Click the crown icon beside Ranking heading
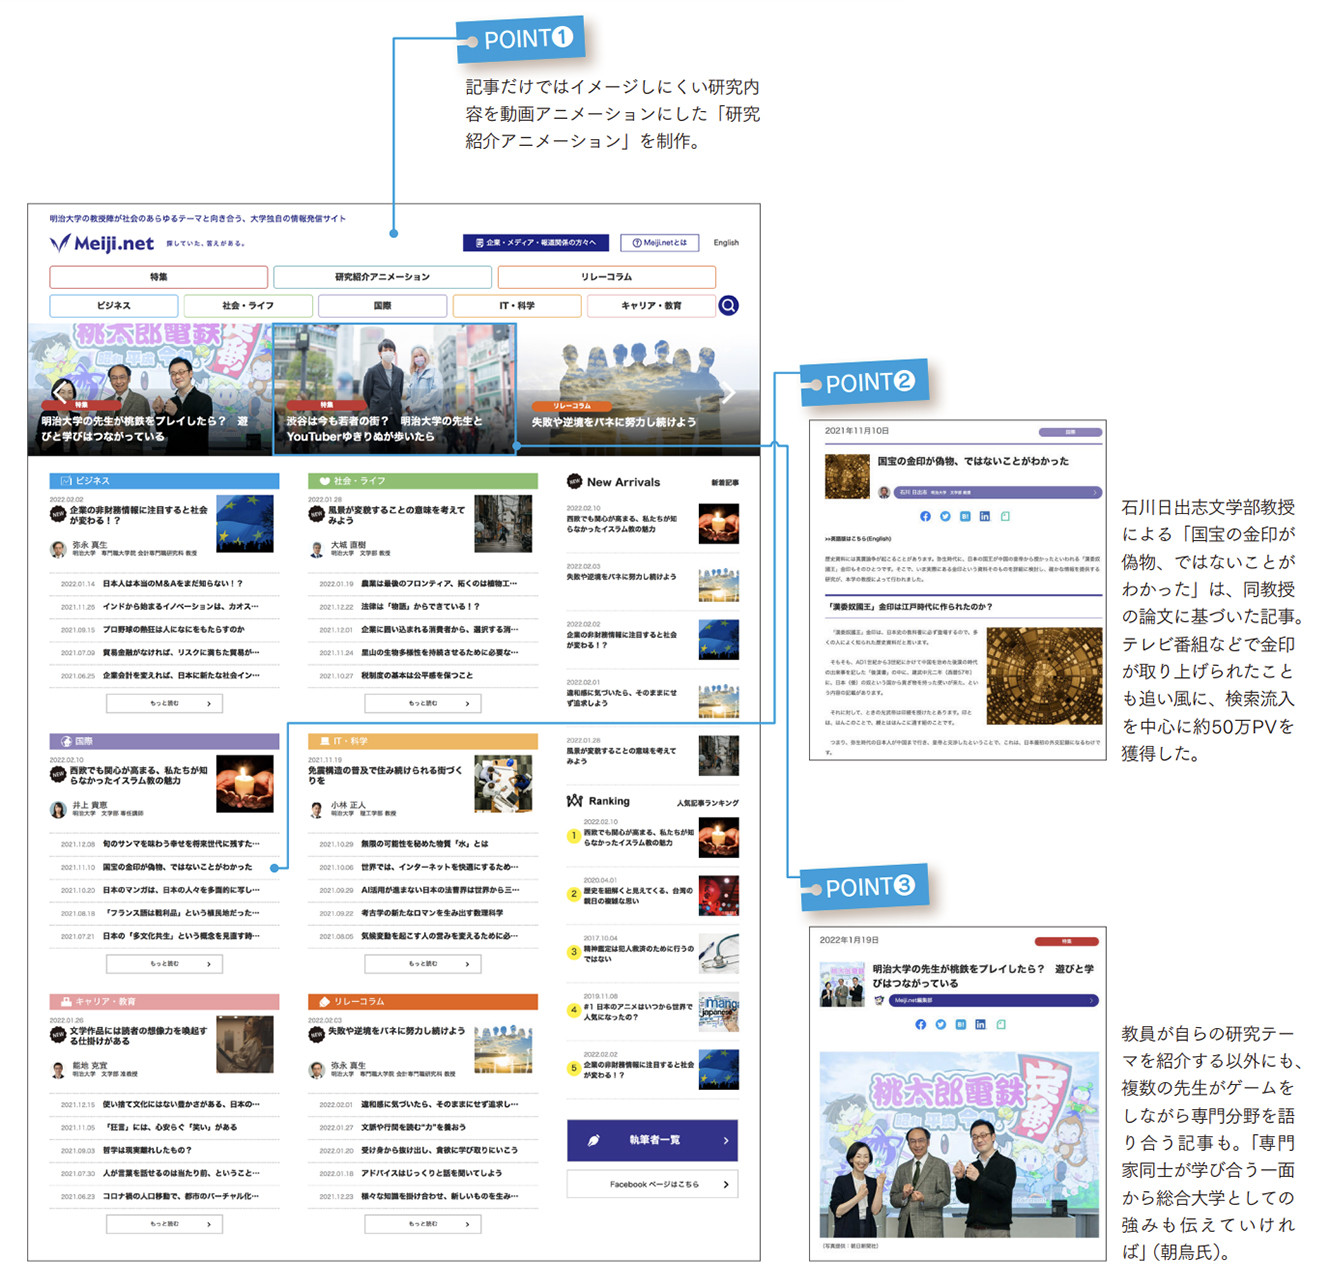The width and height of the screenshot is (1330, 1287). (x=575, y=801)
